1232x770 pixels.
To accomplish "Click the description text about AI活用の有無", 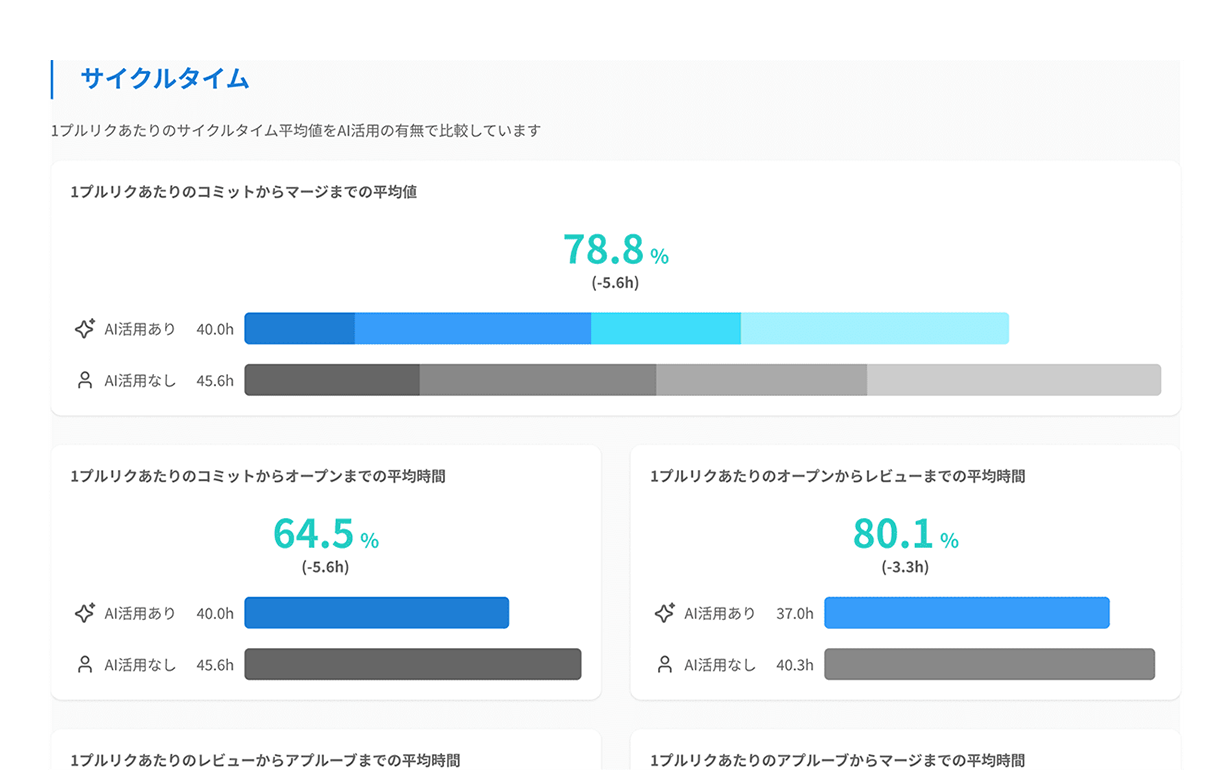I will pos(296,131).
